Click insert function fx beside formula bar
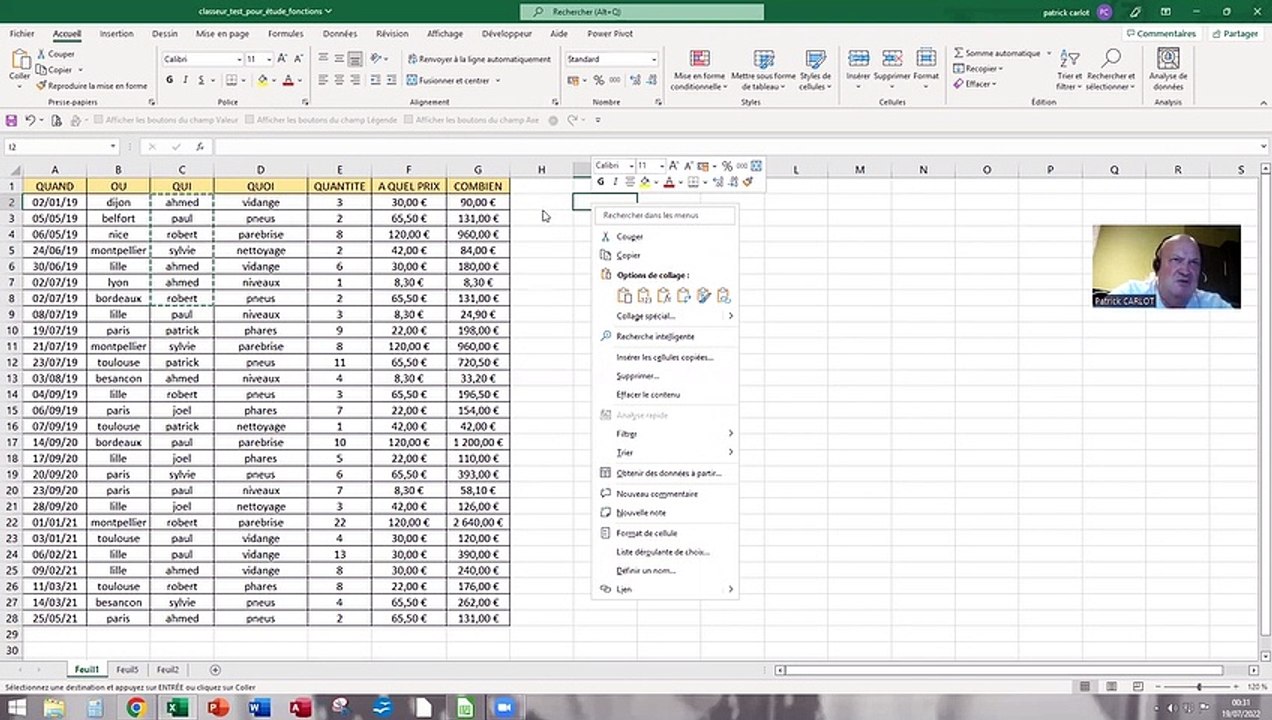The image size is (1272, 720). 200,147
